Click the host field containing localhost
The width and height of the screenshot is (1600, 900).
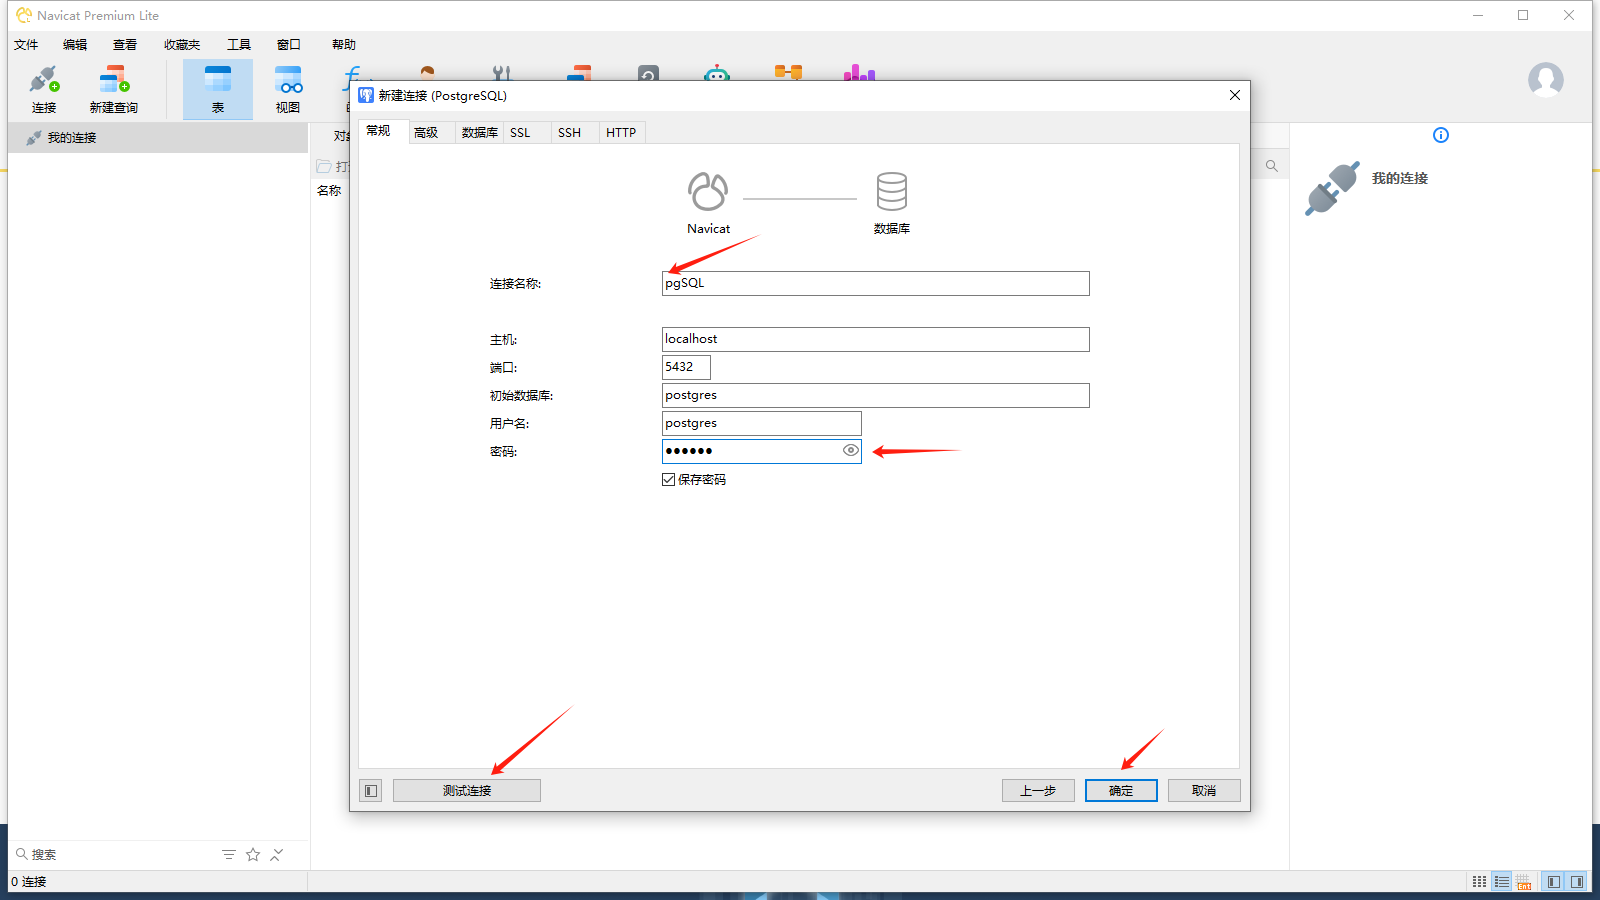click(x=875, y=339)
